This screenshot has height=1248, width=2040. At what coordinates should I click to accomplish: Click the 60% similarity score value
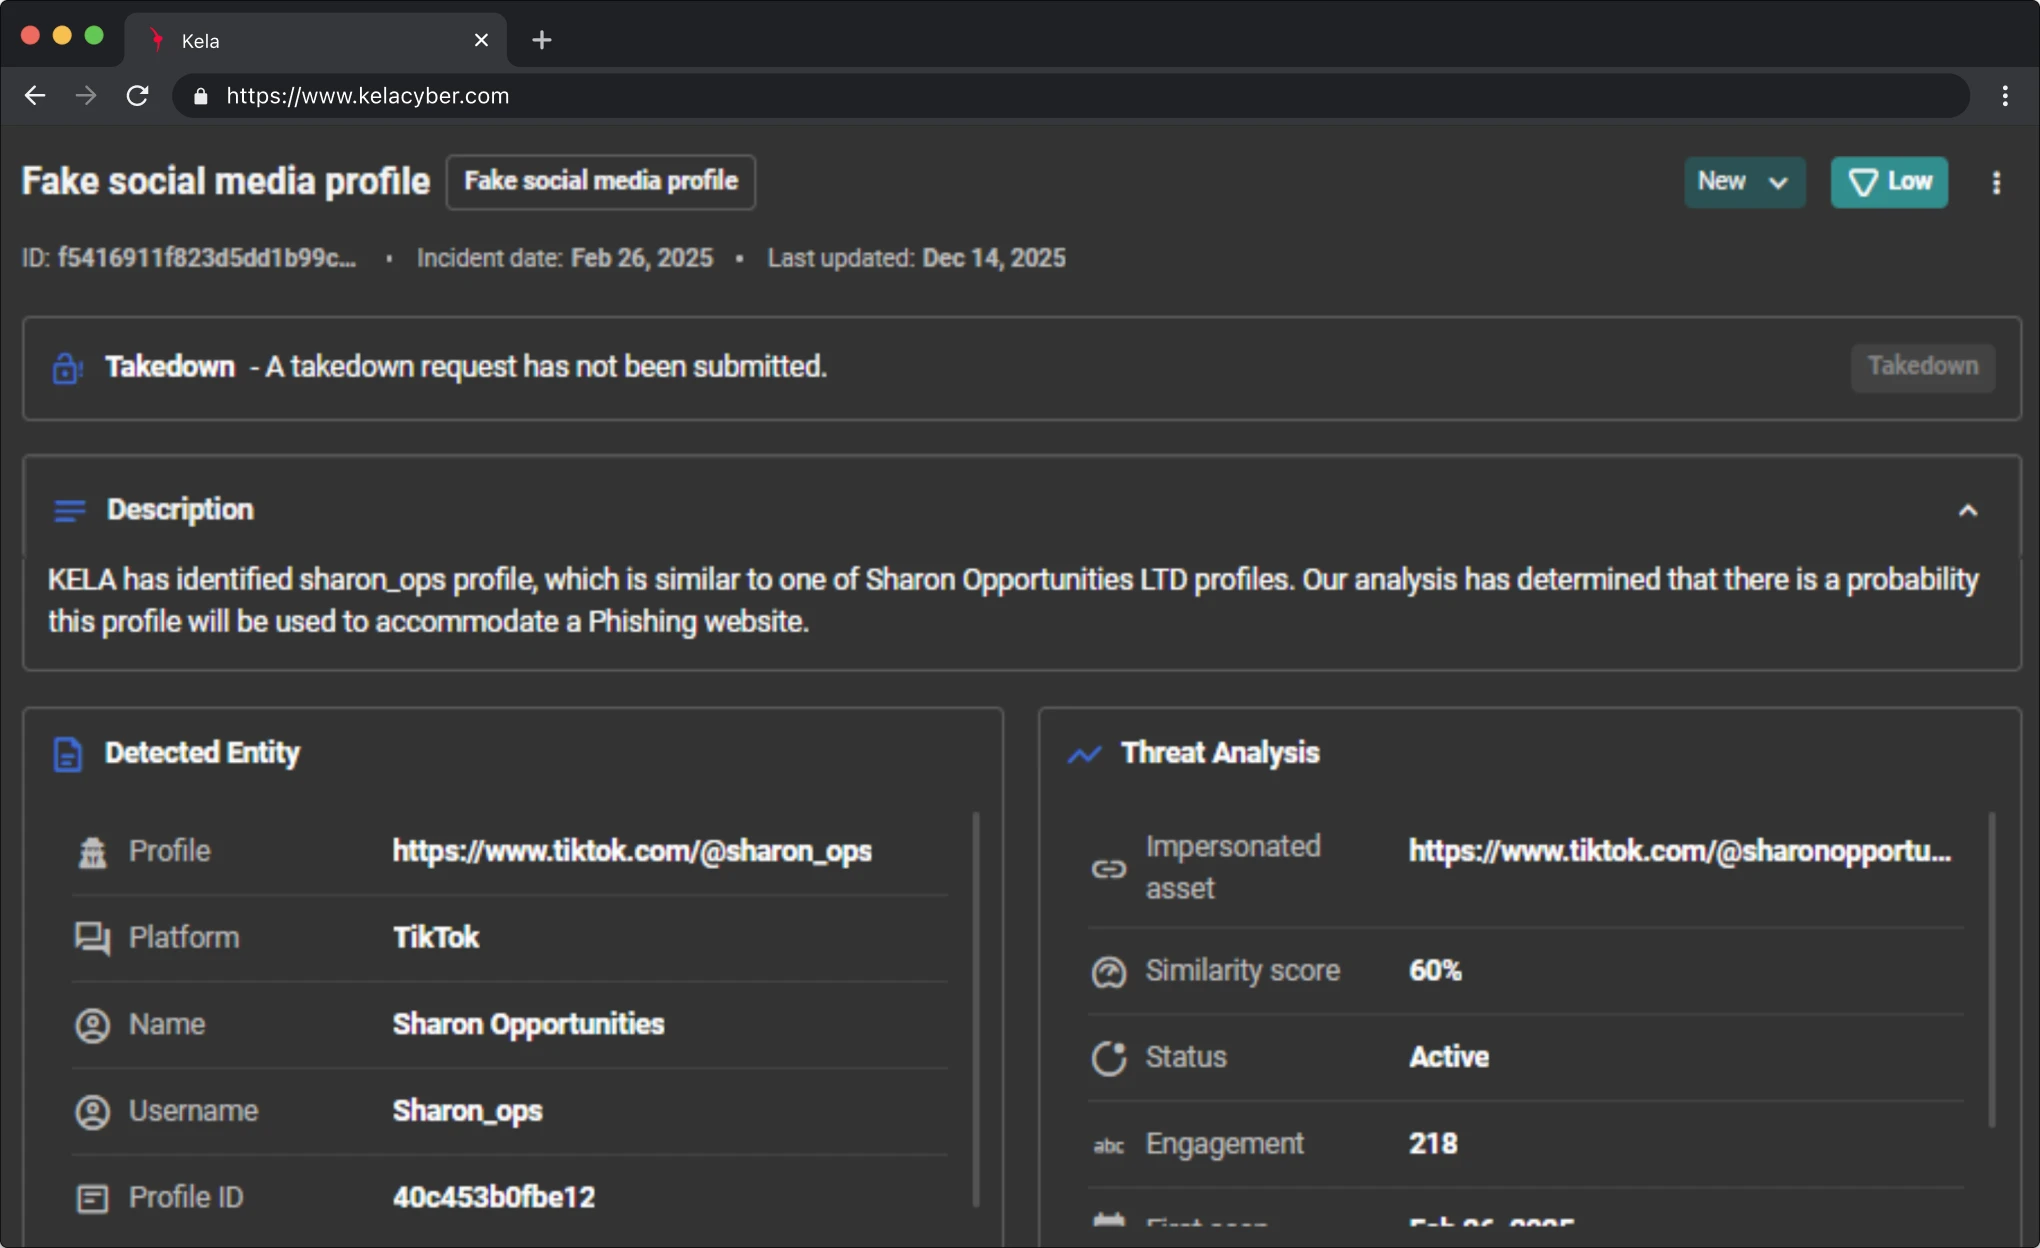tap(1435, 970)
